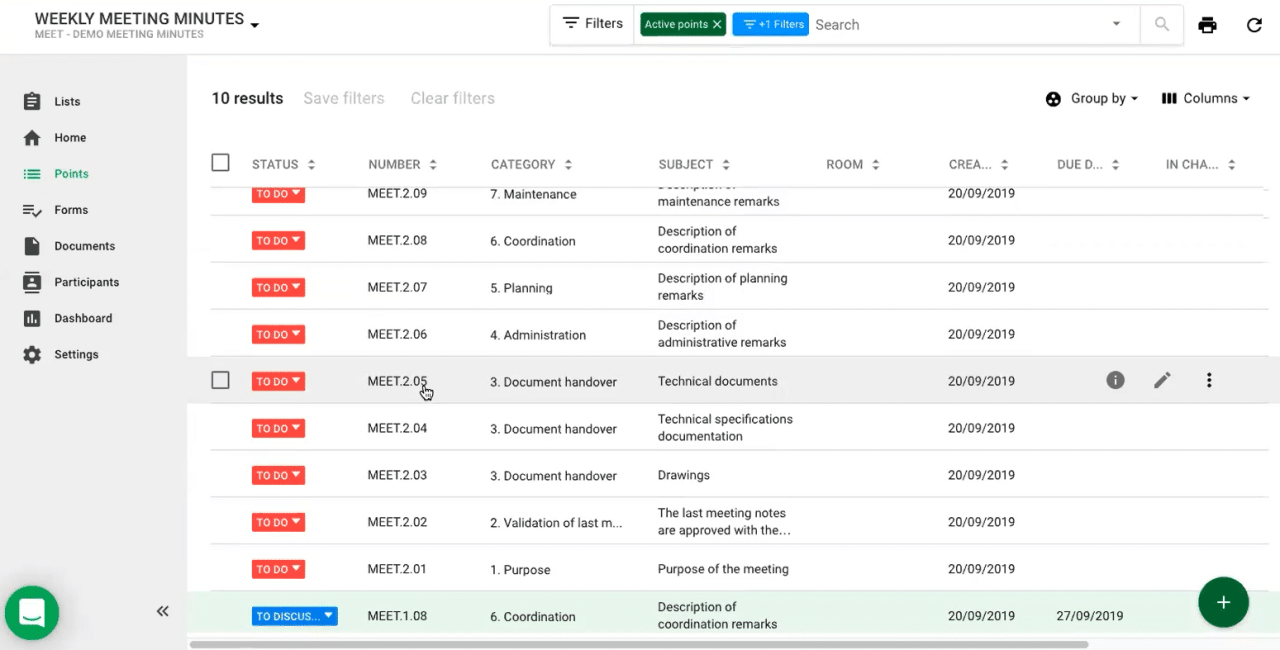The image size is (1280, 650).
Task: Check the MEET.2.05 row checkbox
Action: (x=221, y=380)
